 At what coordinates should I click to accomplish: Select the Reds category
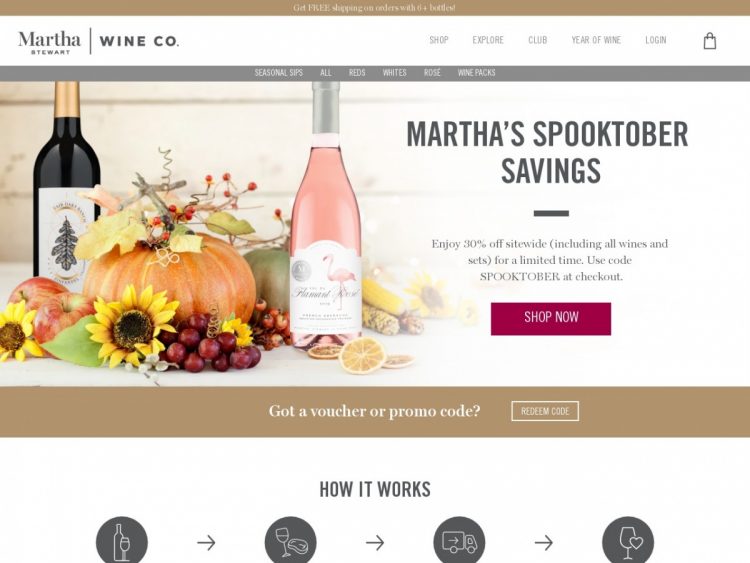tap(357, 73)
